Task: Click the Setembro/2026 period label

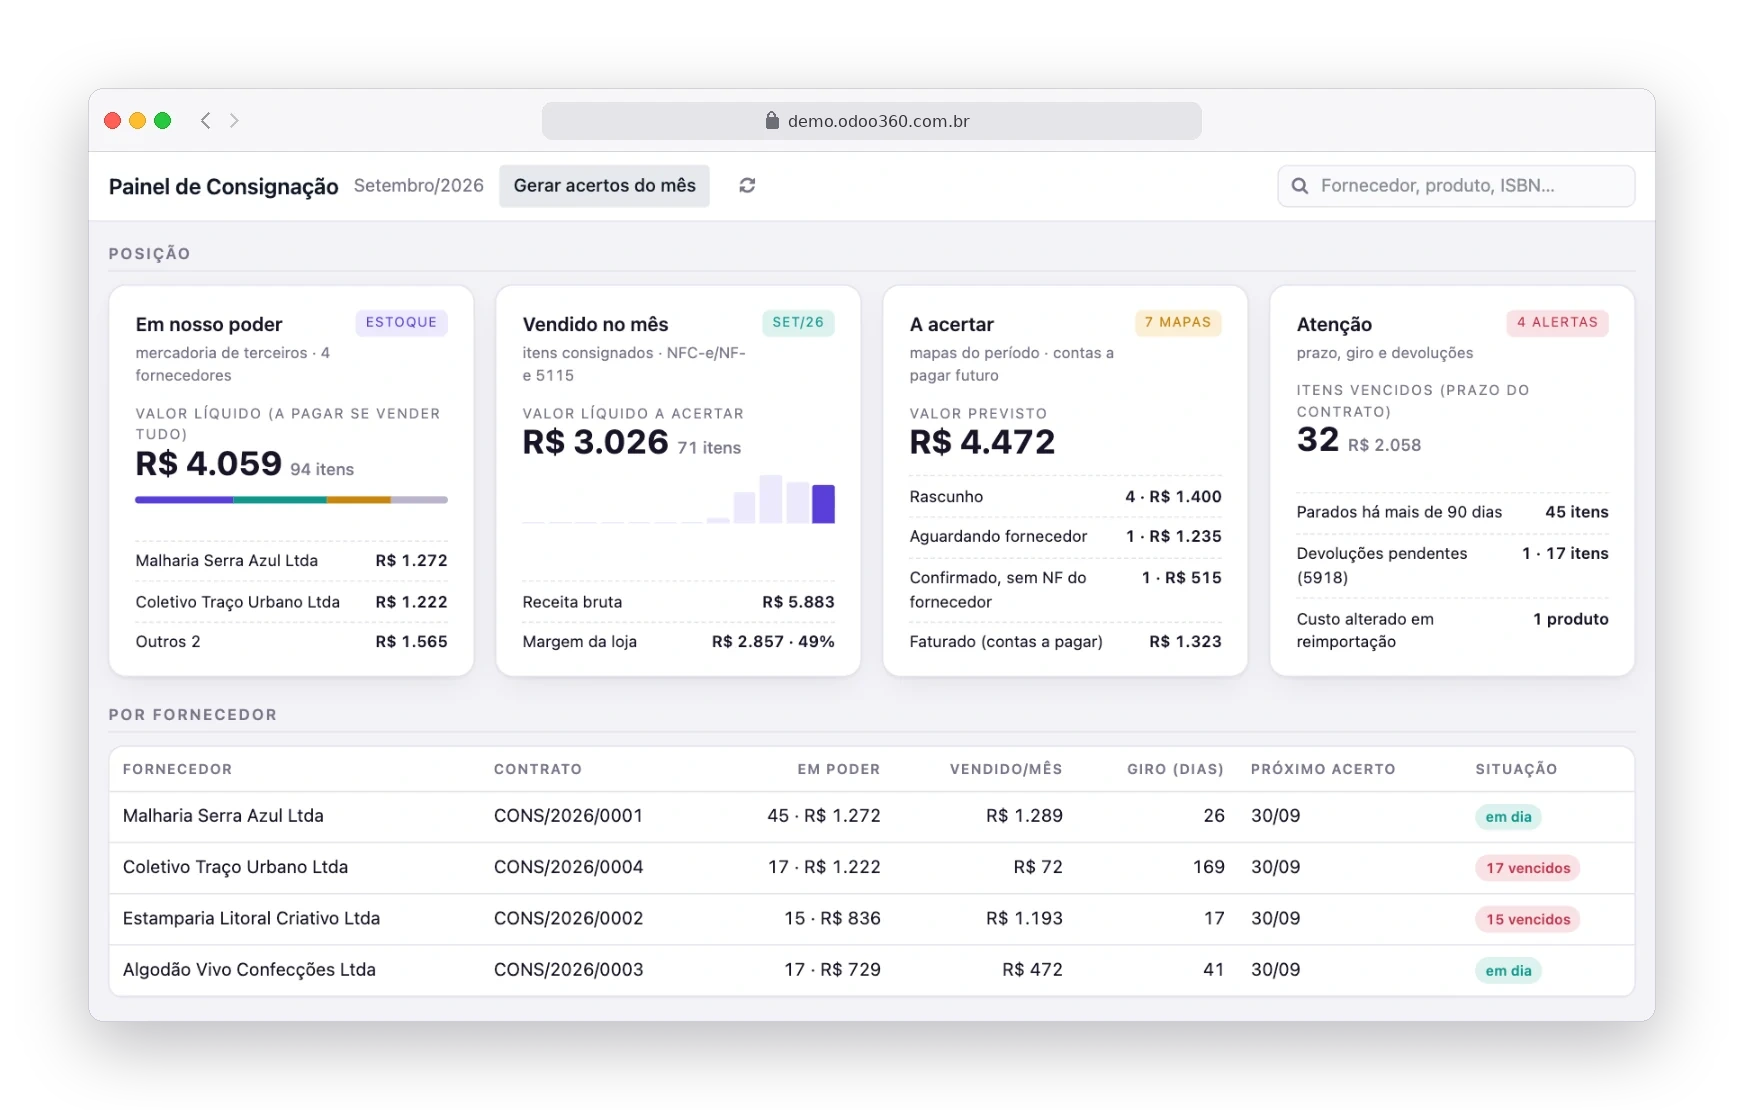Action: tap(418, 186)
